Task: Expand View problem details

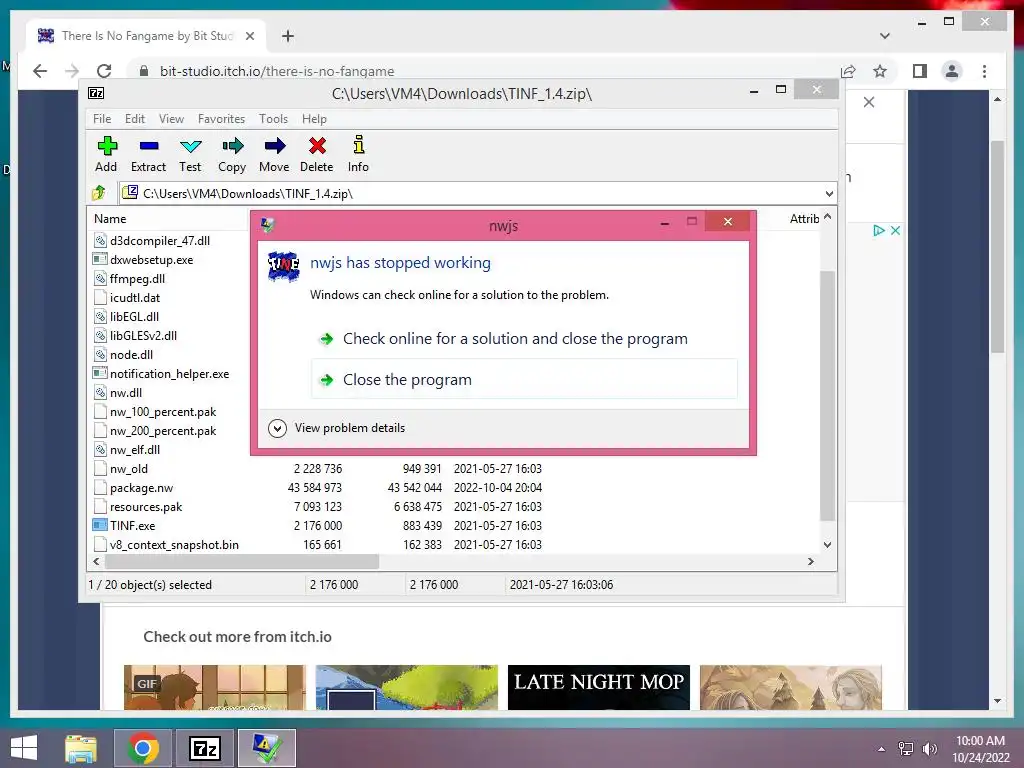Action: click(337, 428)
